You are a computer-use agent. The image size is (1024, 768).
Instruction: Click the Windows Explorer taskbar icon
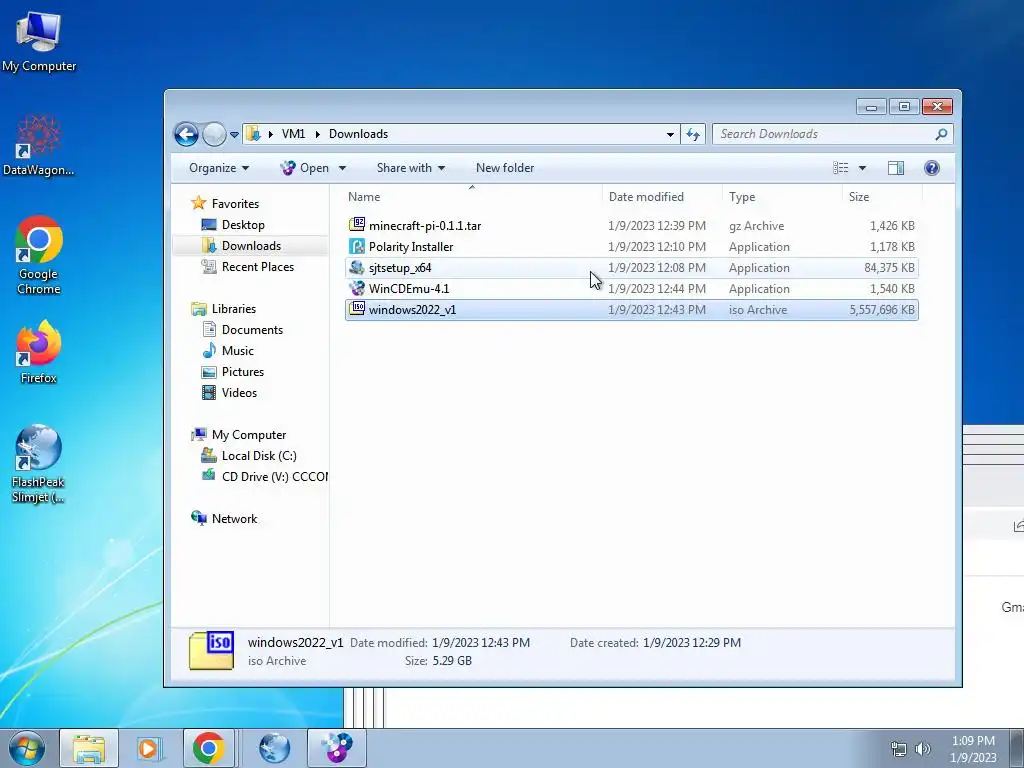pyautogui.click(x=89, y=748)
